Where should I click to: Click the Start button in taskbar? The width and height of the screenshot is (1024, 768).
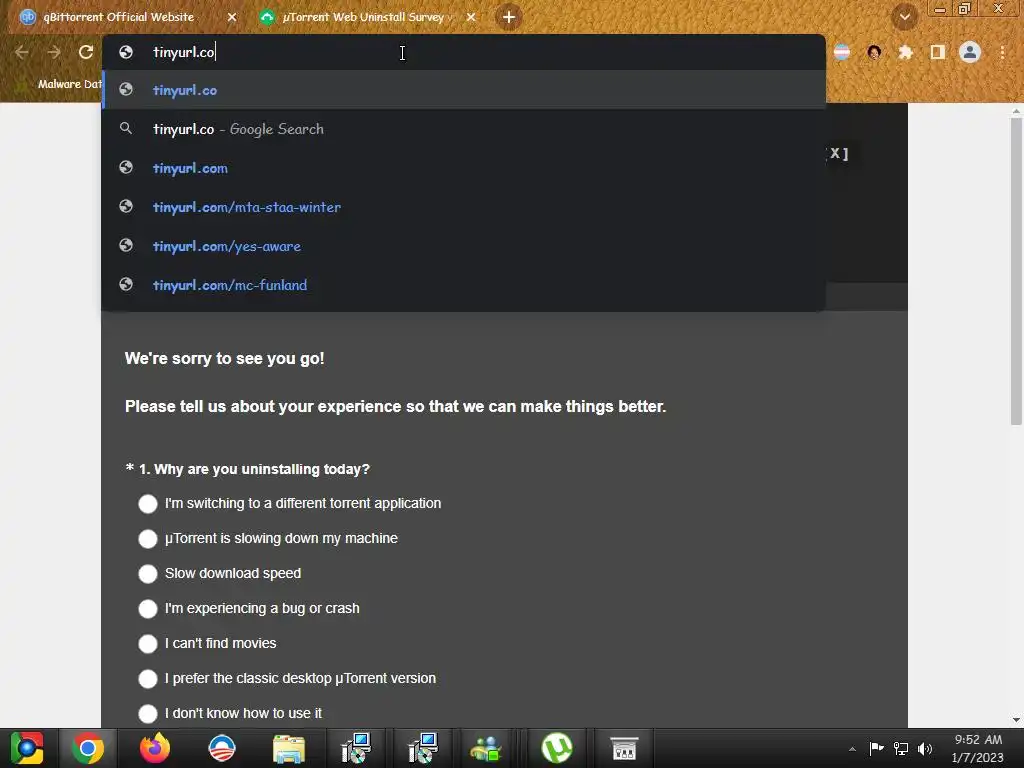[27, 748]
